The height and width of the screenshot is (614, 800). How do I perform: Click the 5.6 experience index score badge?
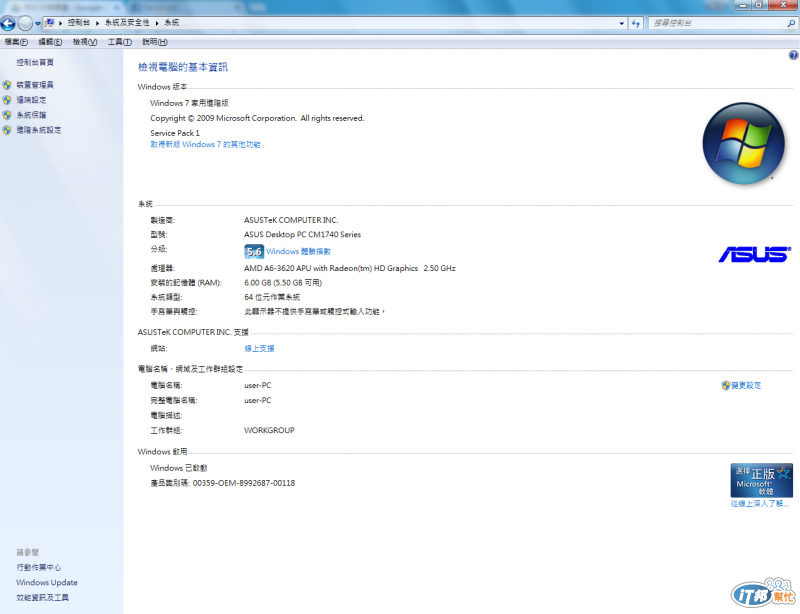point(254,251)
